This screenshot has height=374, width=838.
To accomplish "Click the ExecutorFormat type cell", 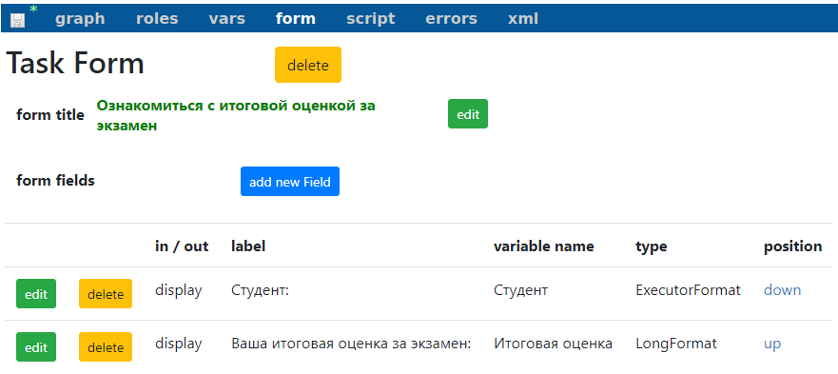I will [688, 290].
